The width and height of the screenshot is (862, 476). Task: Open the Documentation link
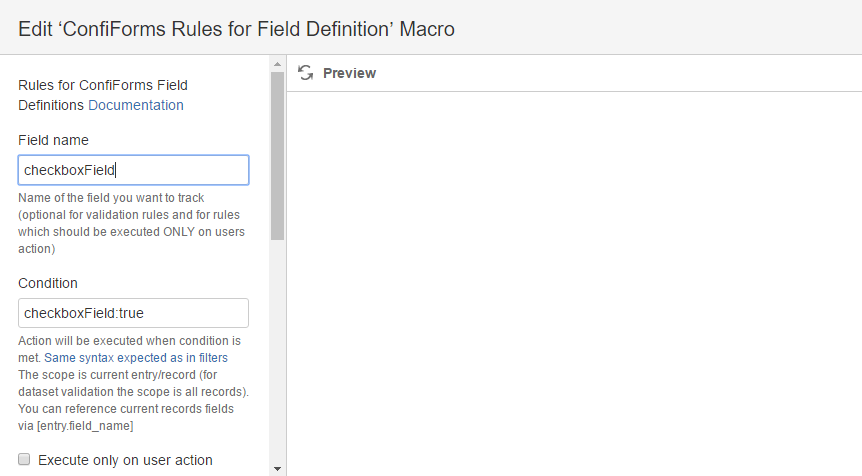pyautogui.click(x=136, y=105)
